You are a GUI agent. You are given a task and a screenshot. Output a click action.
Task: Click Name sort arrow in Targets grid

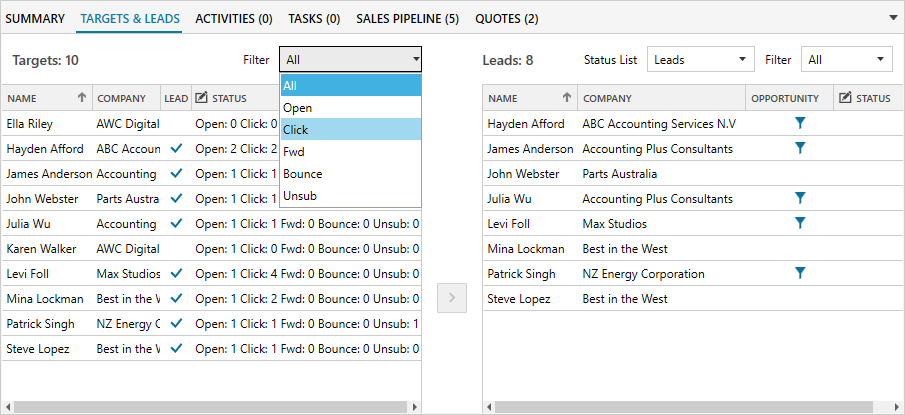coord(81,98)
